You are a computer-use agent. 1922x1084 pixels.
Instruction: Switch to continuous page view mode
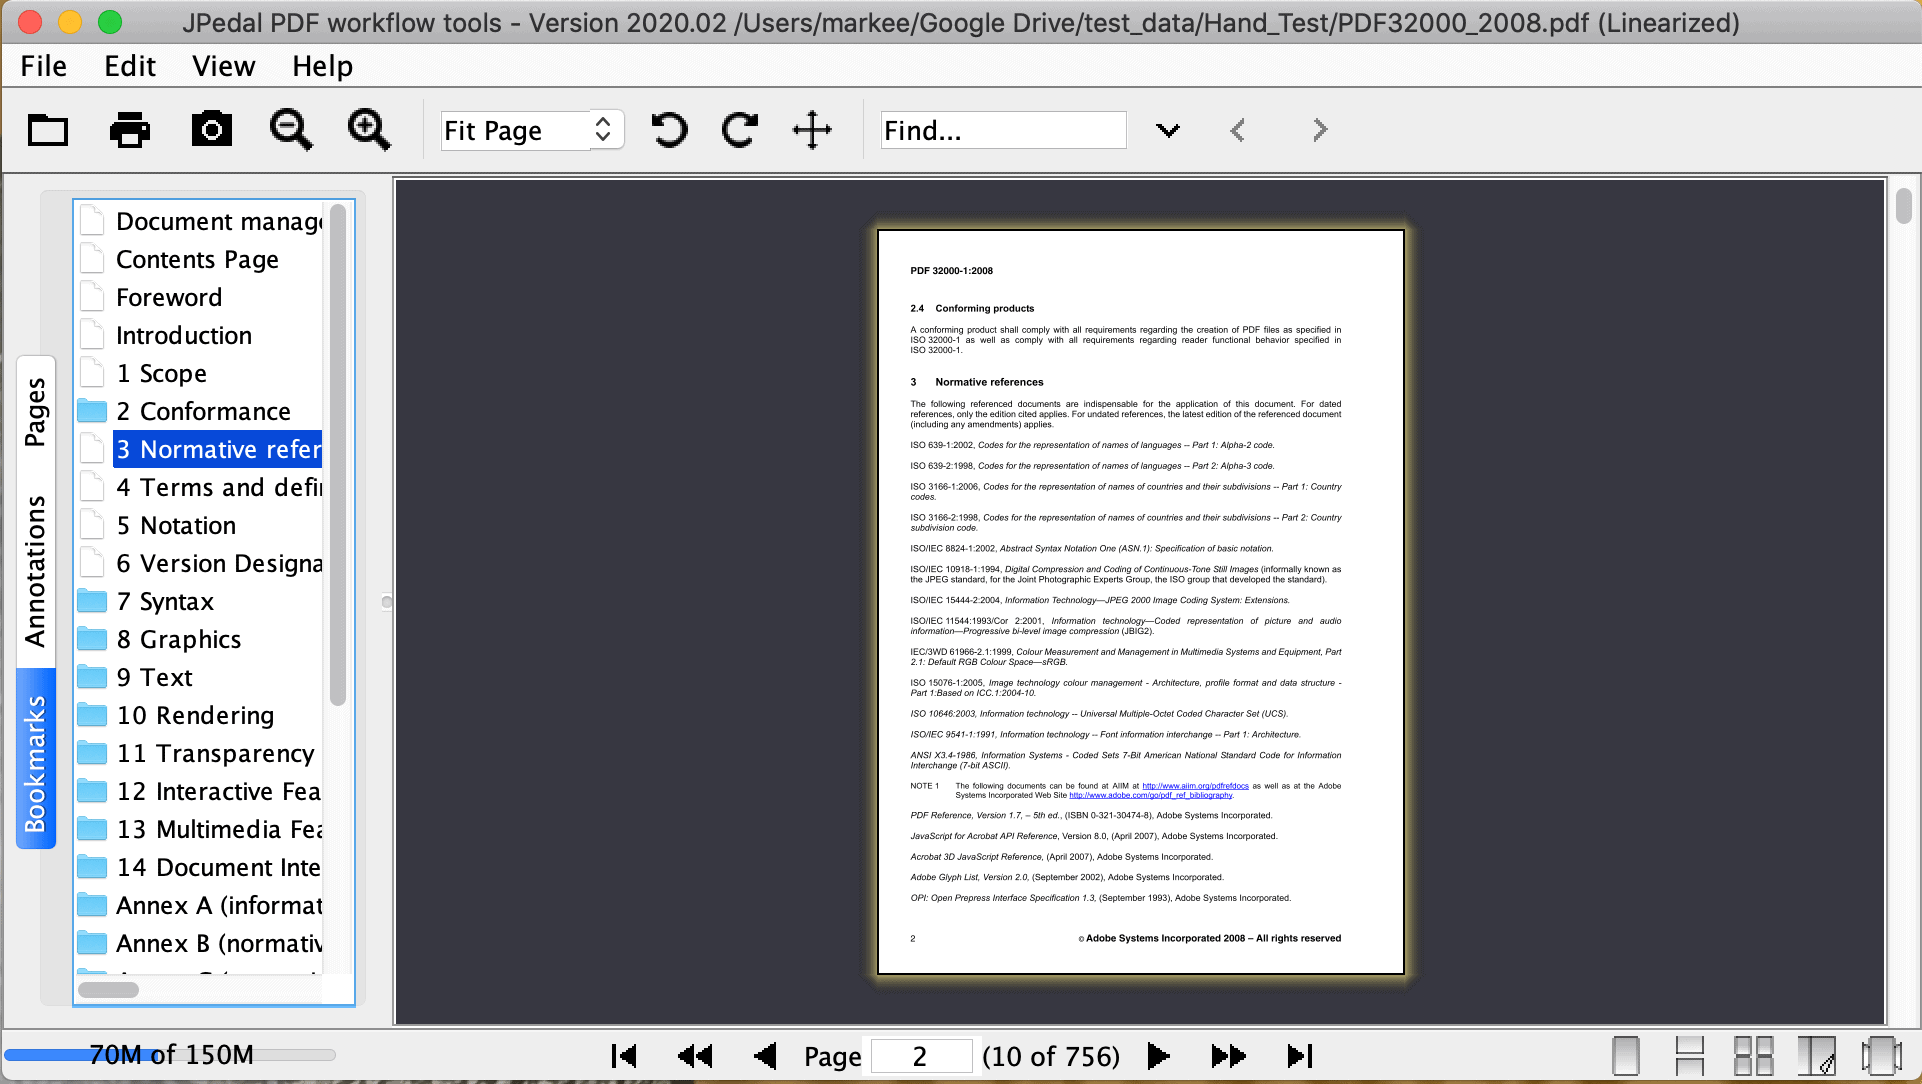[x=1689, y=1056]
